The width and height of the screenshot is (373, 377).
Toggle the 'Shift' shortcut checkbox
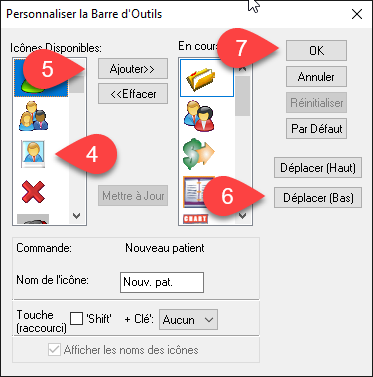tap(77, 319)
